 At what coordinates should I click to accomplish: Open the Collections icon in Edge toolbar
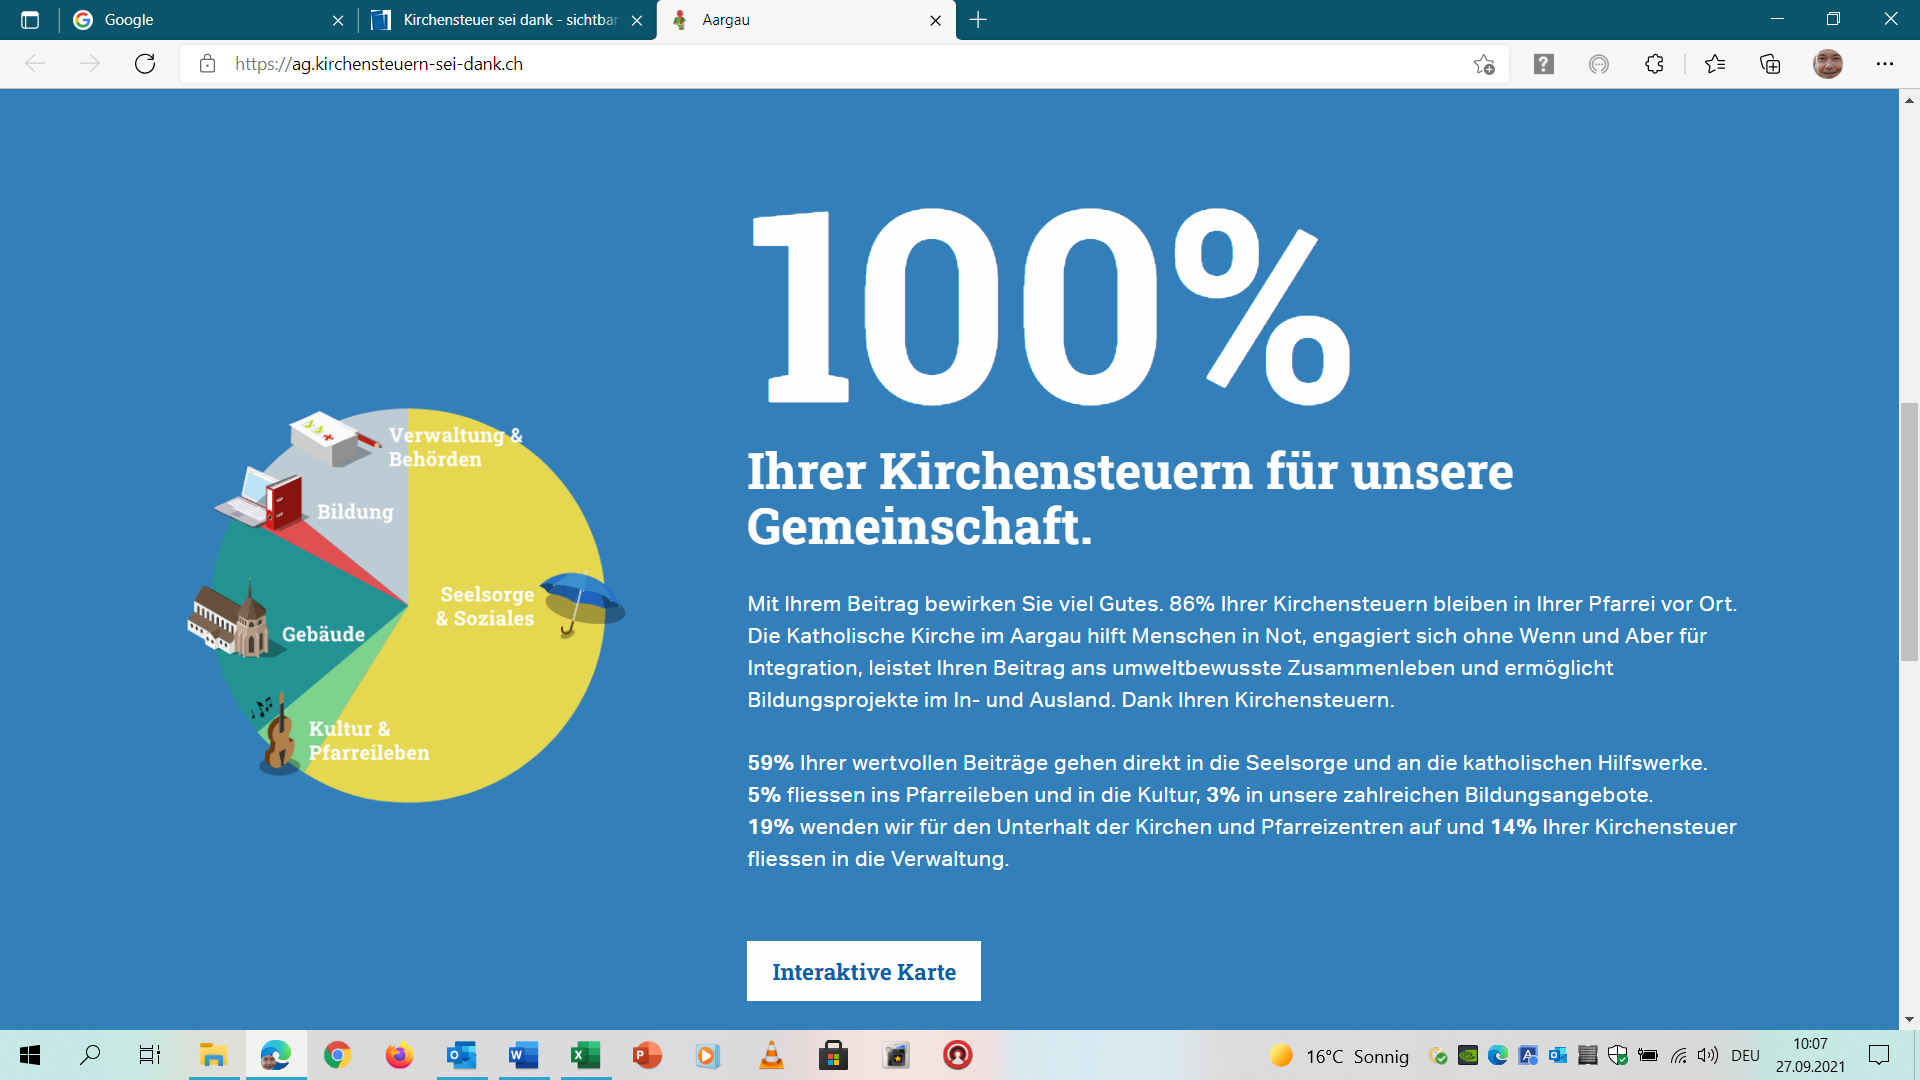pos(1771,64)
